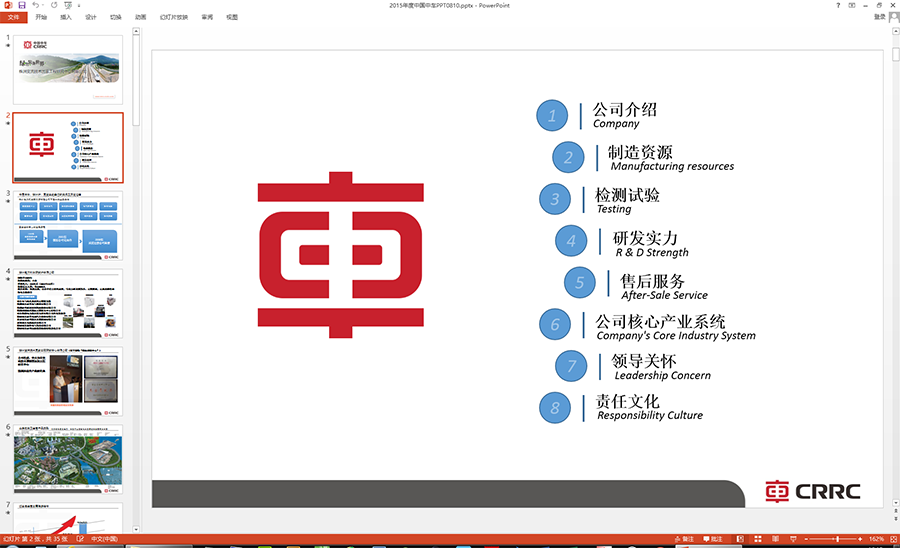Switch to the 幻灯片放映 (Slide Show) tab
The image size is (900, 548).
[x=174, y=17]
